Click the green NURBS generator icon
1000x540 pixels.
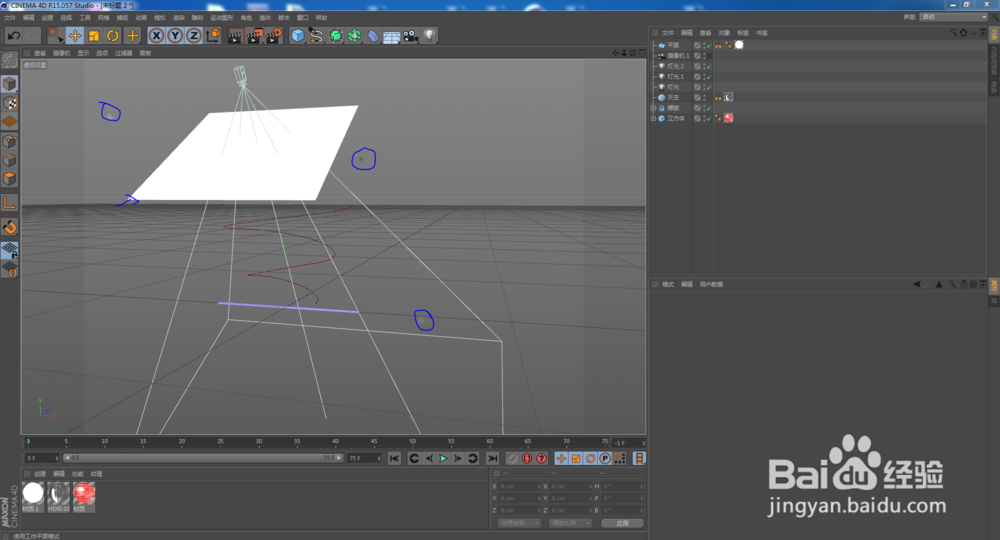[x=335, y=36]
